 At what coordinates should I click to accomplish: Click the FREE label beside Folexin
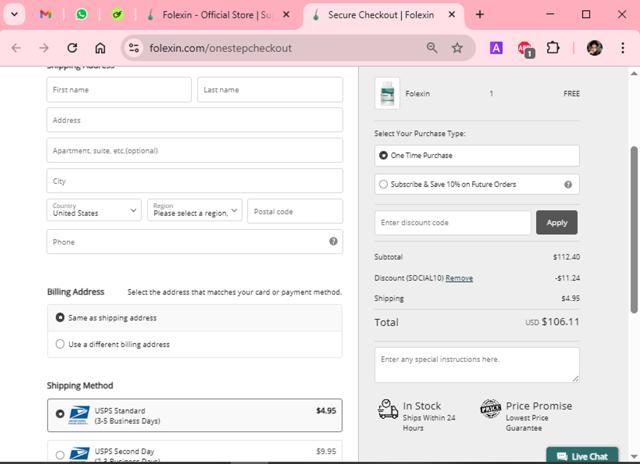pos(571,93)
